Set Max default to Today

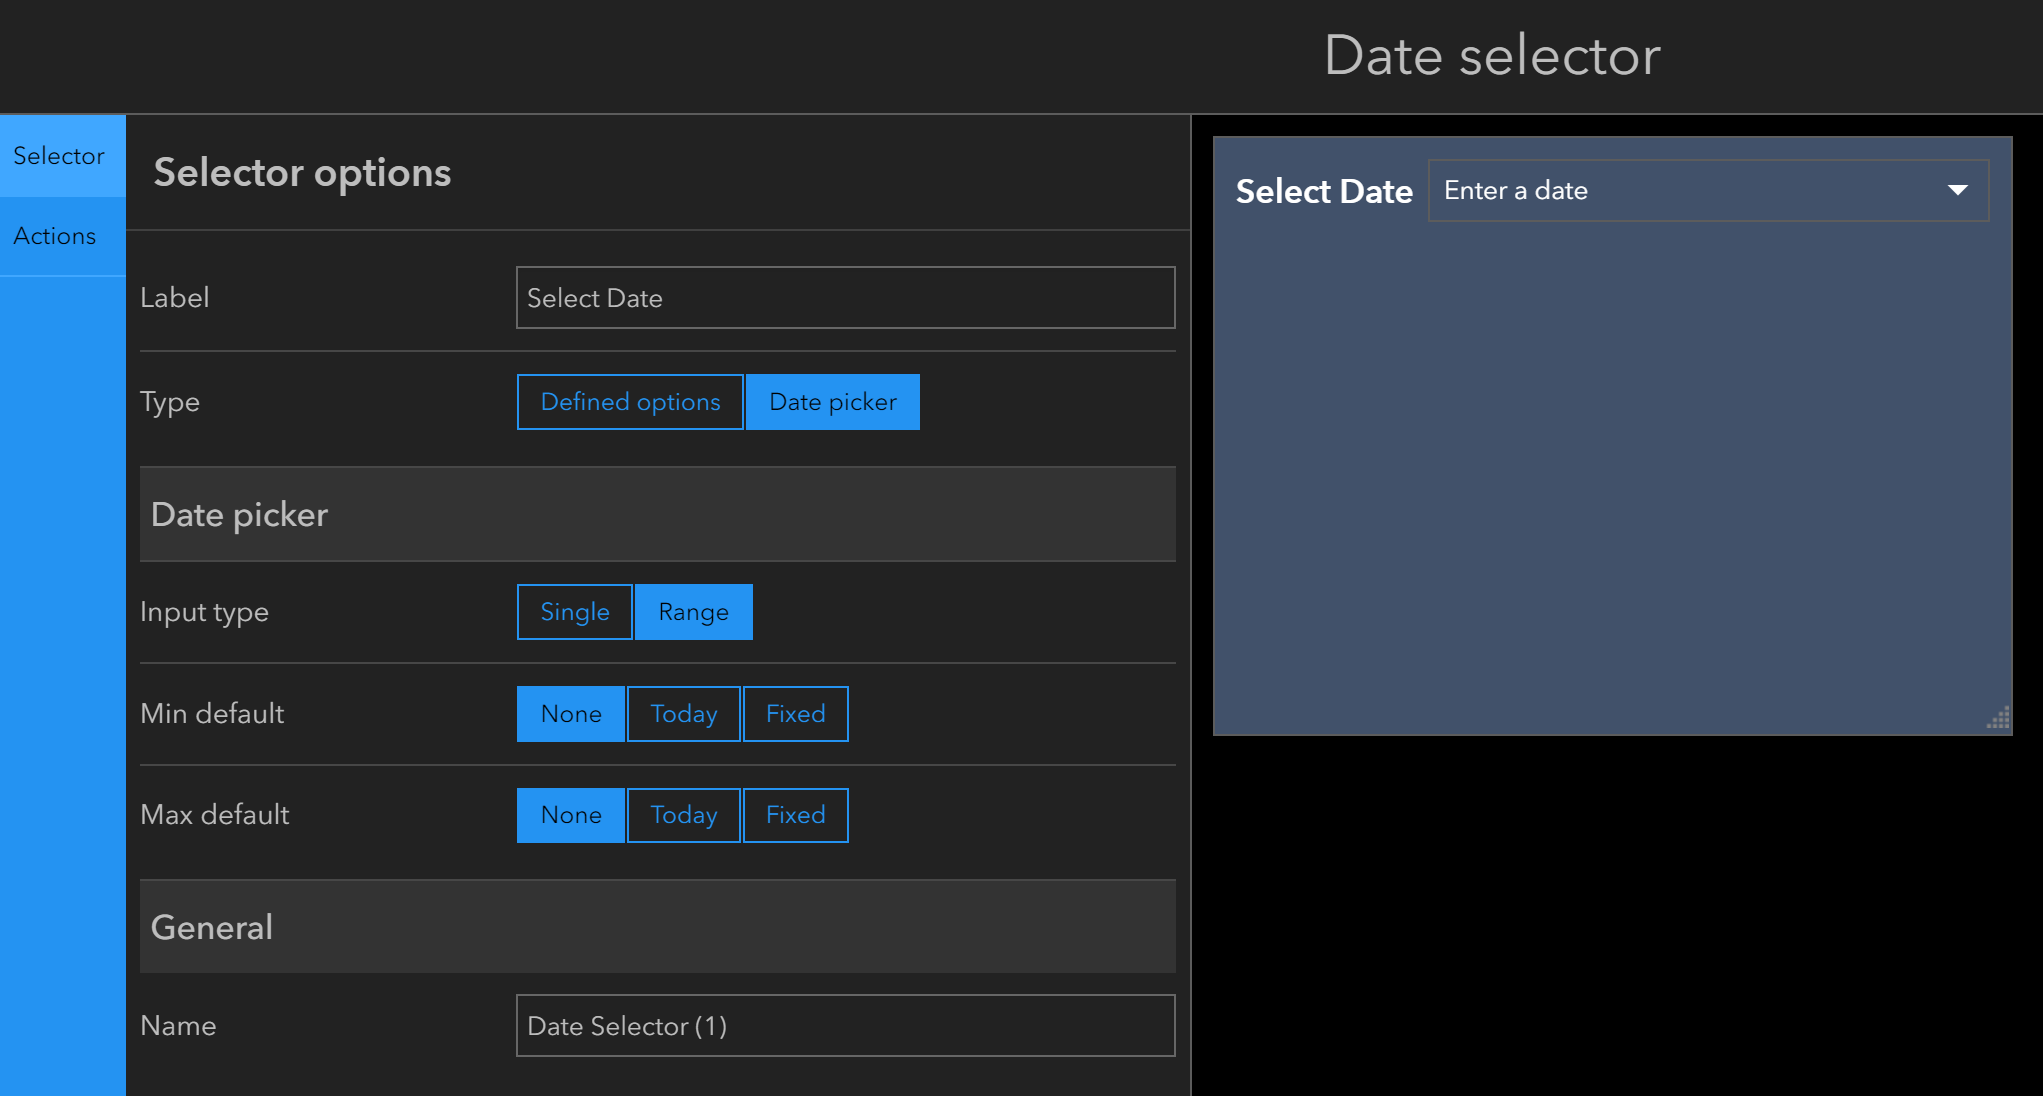coord(683,815)
